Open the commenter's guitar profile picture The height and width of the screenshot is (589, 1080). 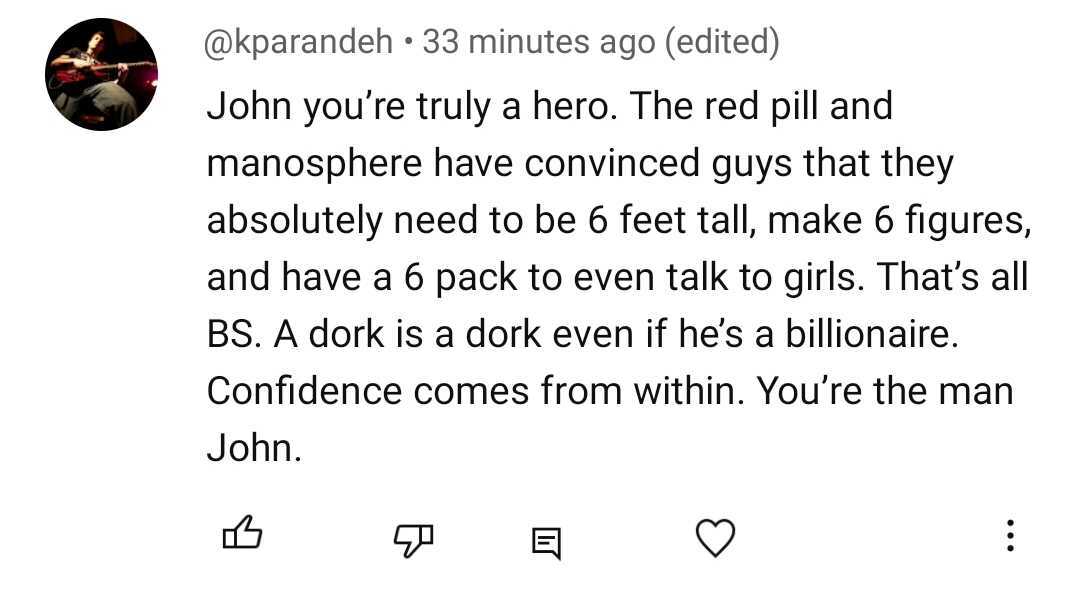[x=101, y=74]
